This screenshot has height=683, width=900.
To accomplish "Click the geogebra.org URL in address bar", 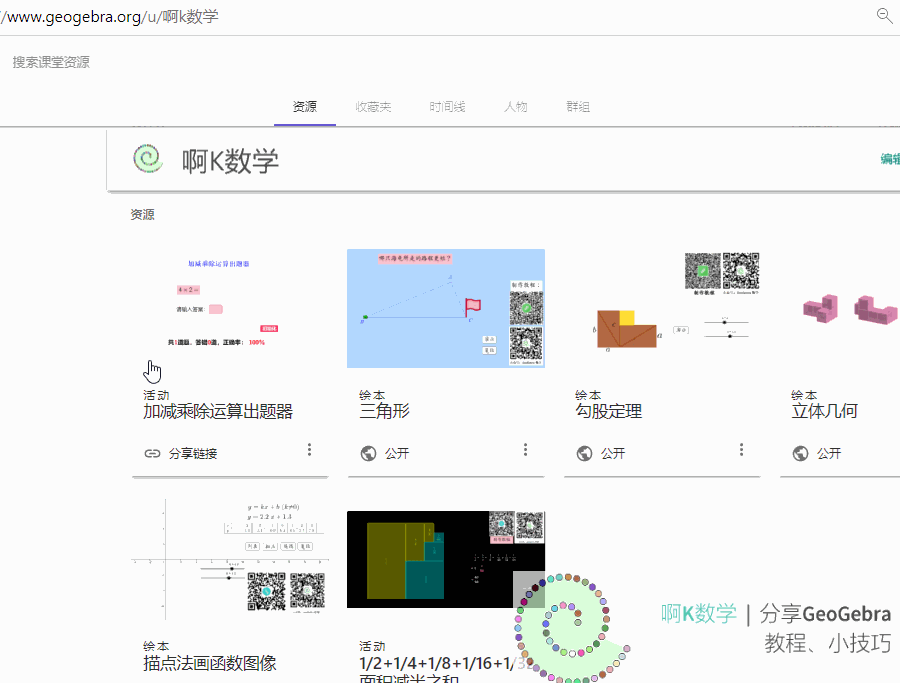I will (x=109, y=17).
